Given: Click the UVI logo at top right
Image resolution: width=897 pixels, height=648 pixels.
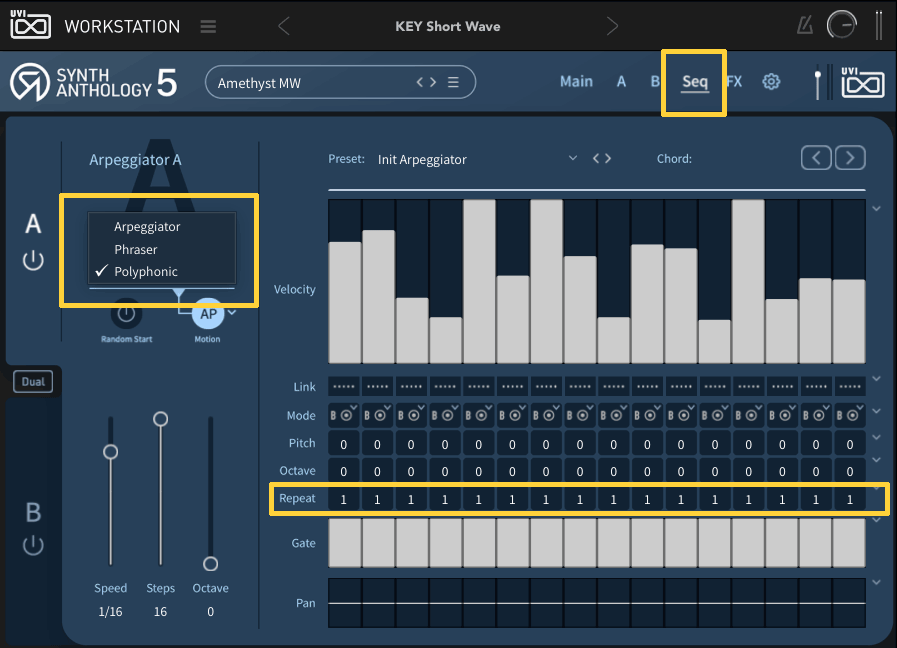Looking at the screenshot, I should pos(863,82).
